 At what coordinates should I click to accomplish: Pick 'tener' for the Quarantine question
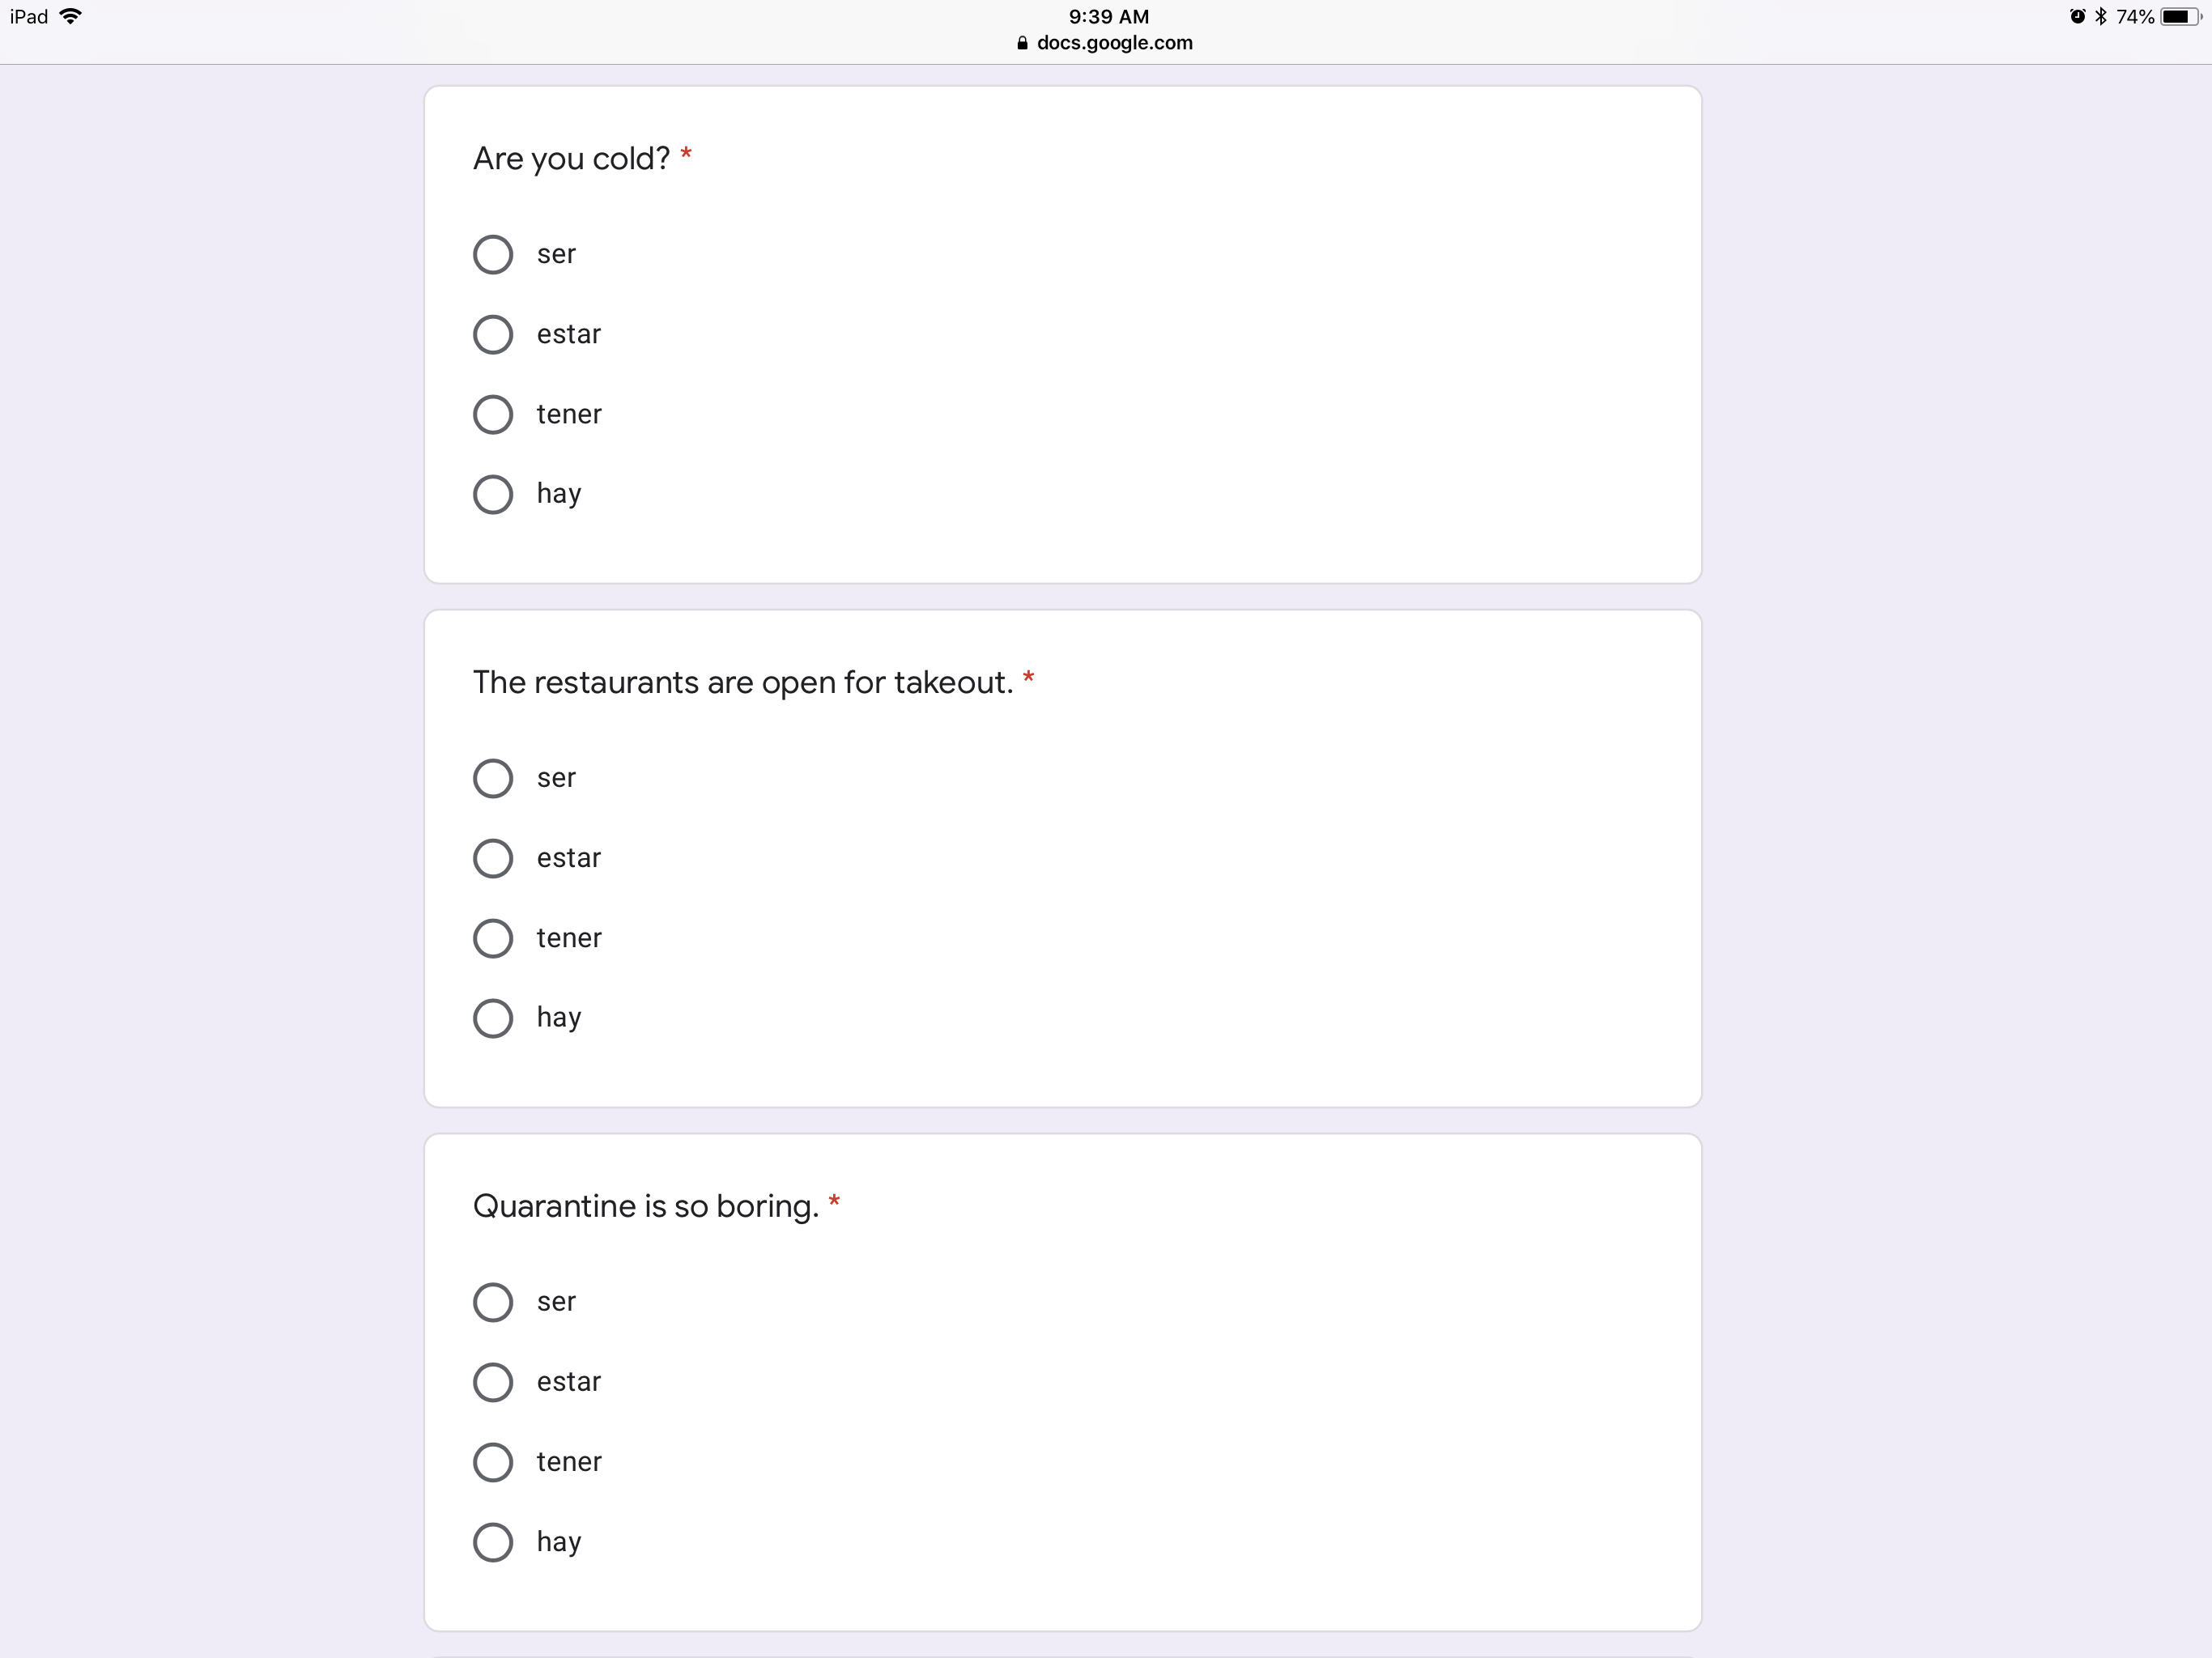pyautogui.click(x=493, y=1462)
